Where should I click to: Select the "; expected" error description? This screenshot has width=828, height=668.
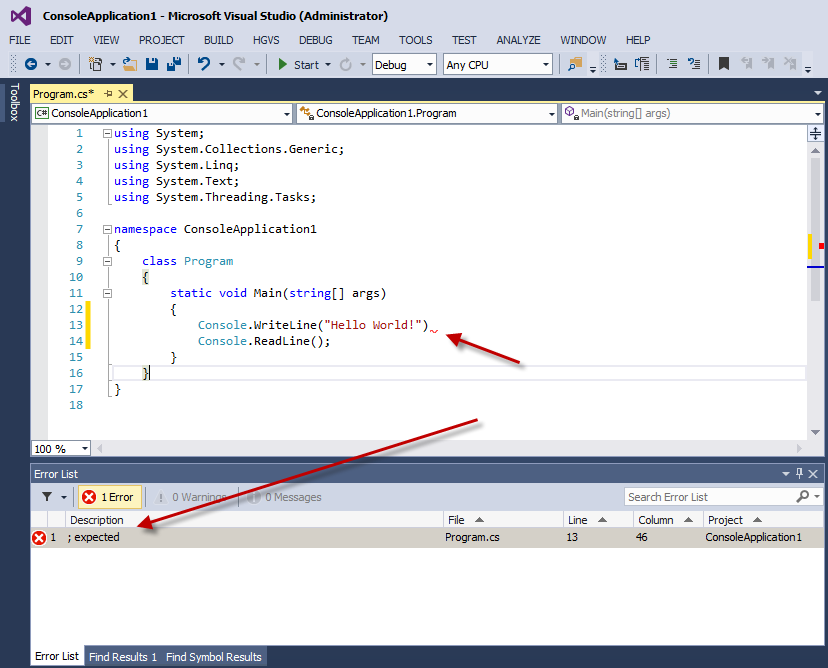(93, 538)
